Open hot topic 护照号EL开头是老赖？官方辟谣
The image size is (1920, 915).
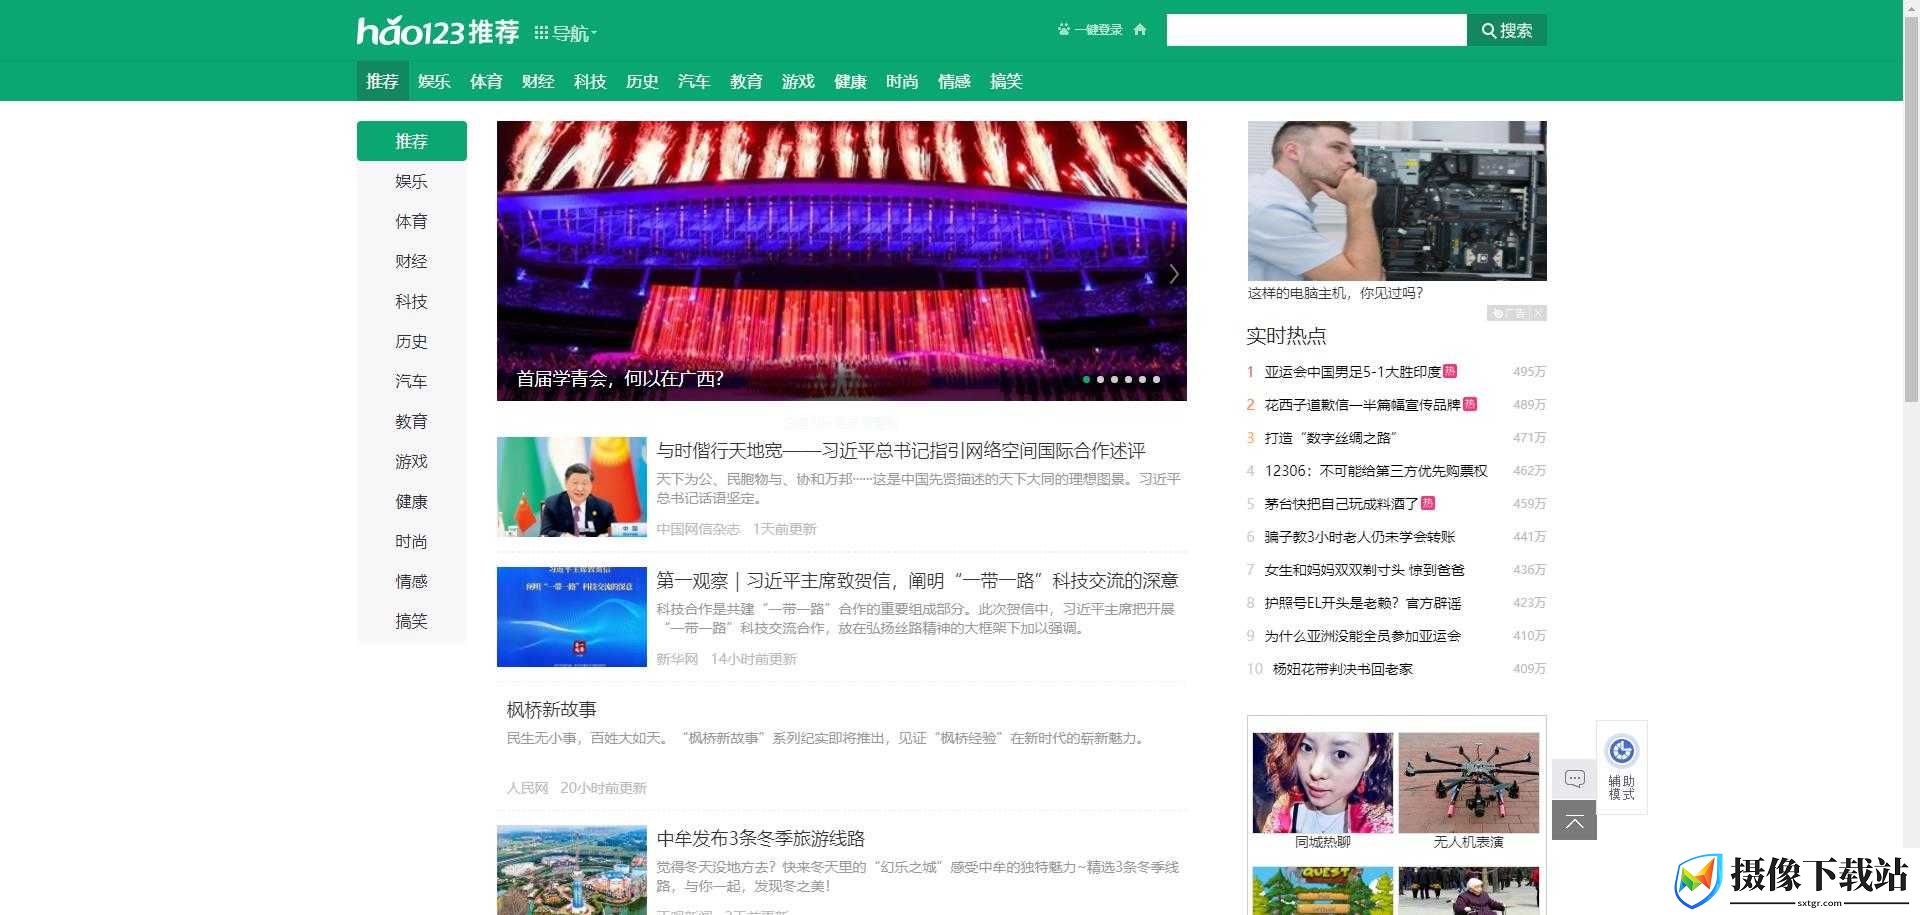(1362, 603)
